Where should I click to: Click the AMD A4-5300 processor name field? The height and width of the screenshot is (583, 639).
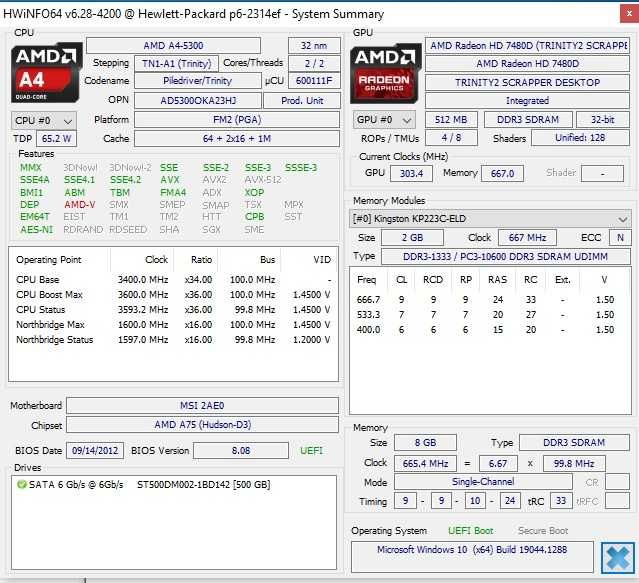click(x=173, y=46)
